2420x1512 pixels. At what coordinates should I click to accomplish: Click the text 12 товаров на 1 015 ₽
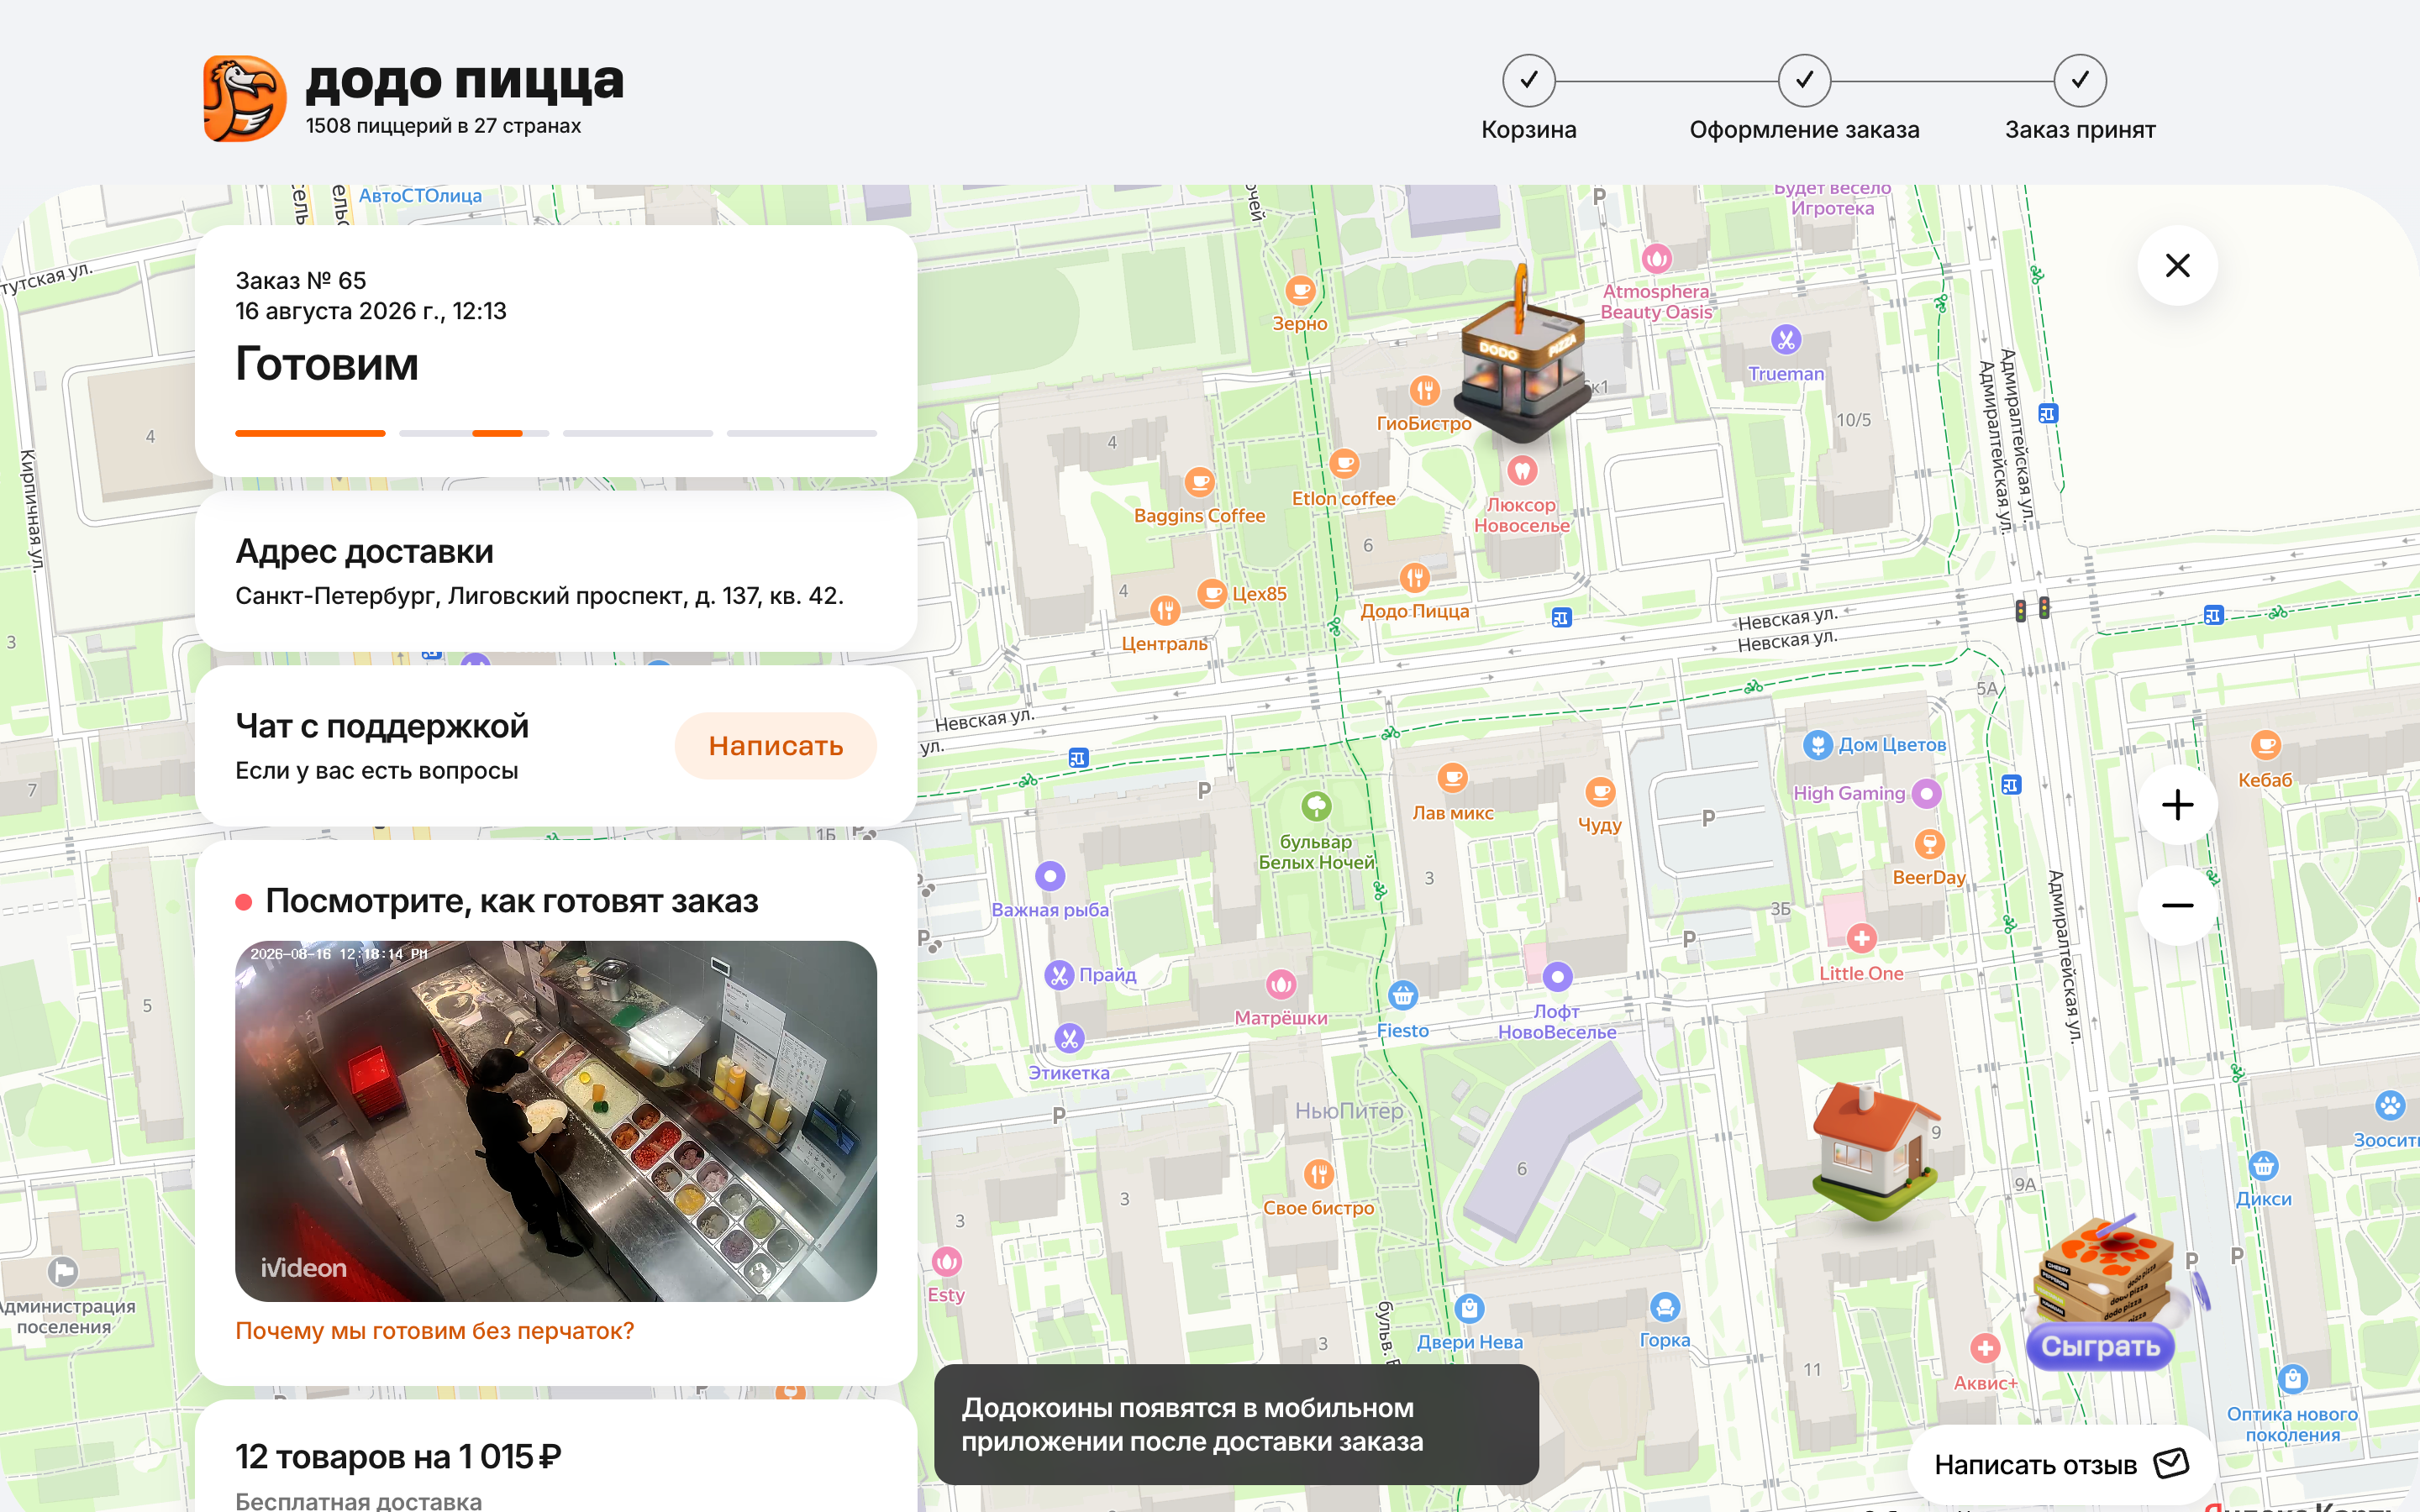click(398, 1457)
